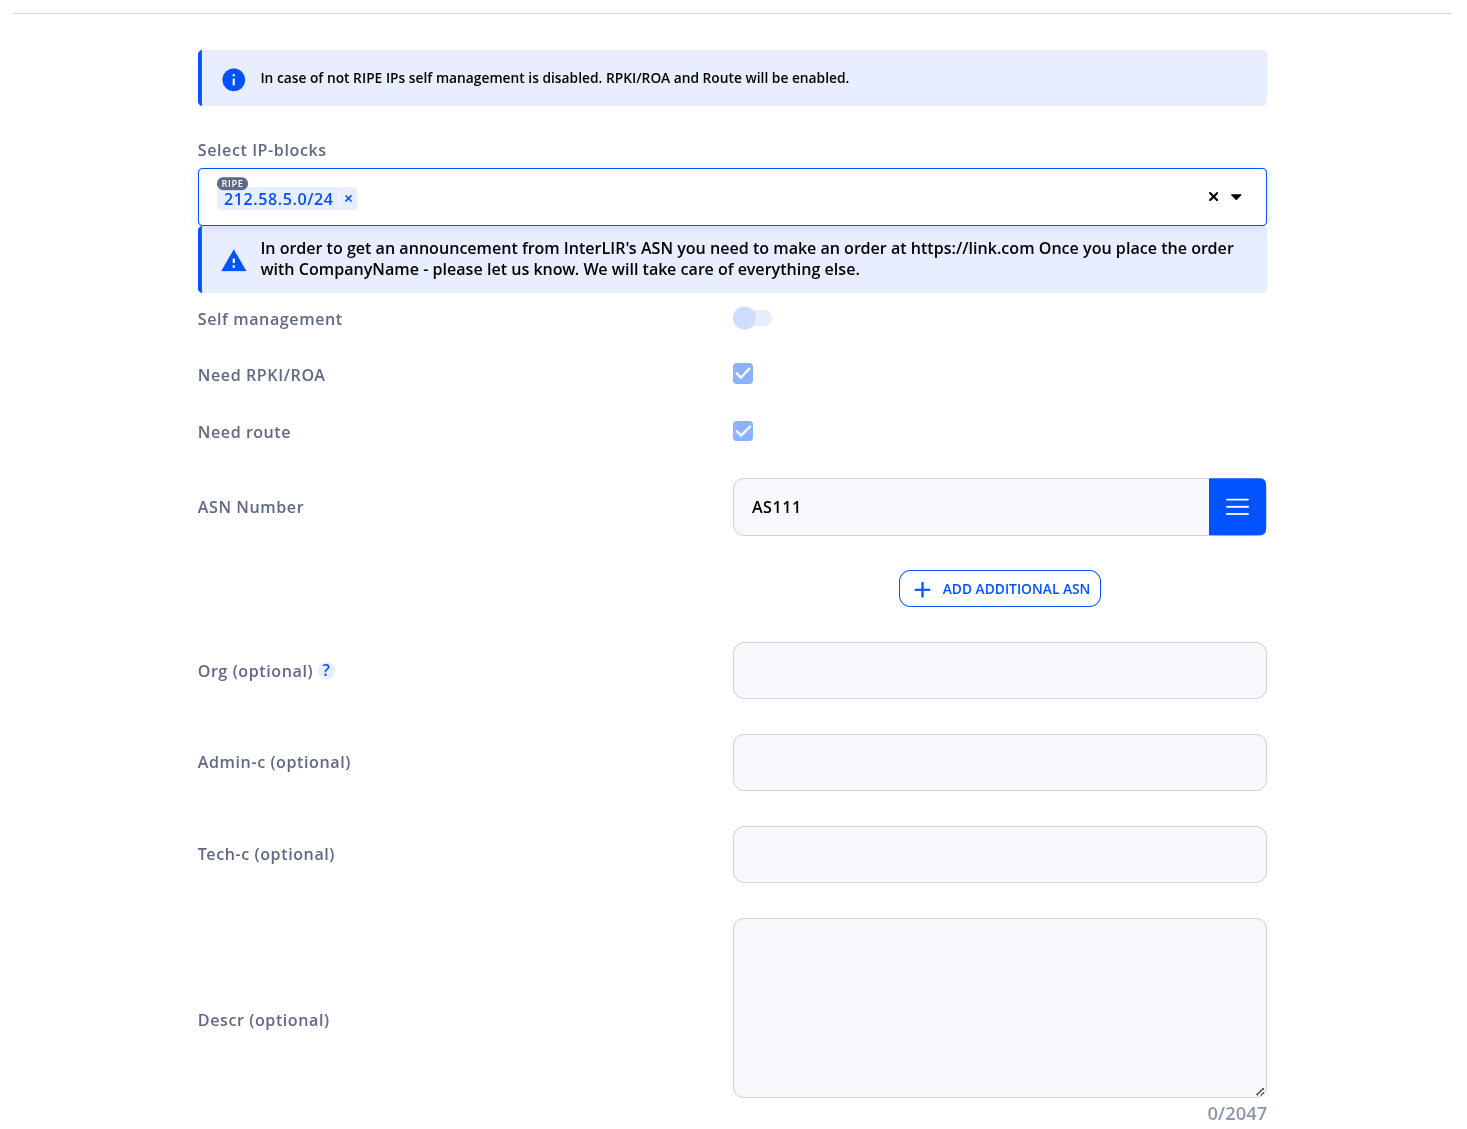
Task: Clear all selected IP-blocks
Action: click(1213, 197)
